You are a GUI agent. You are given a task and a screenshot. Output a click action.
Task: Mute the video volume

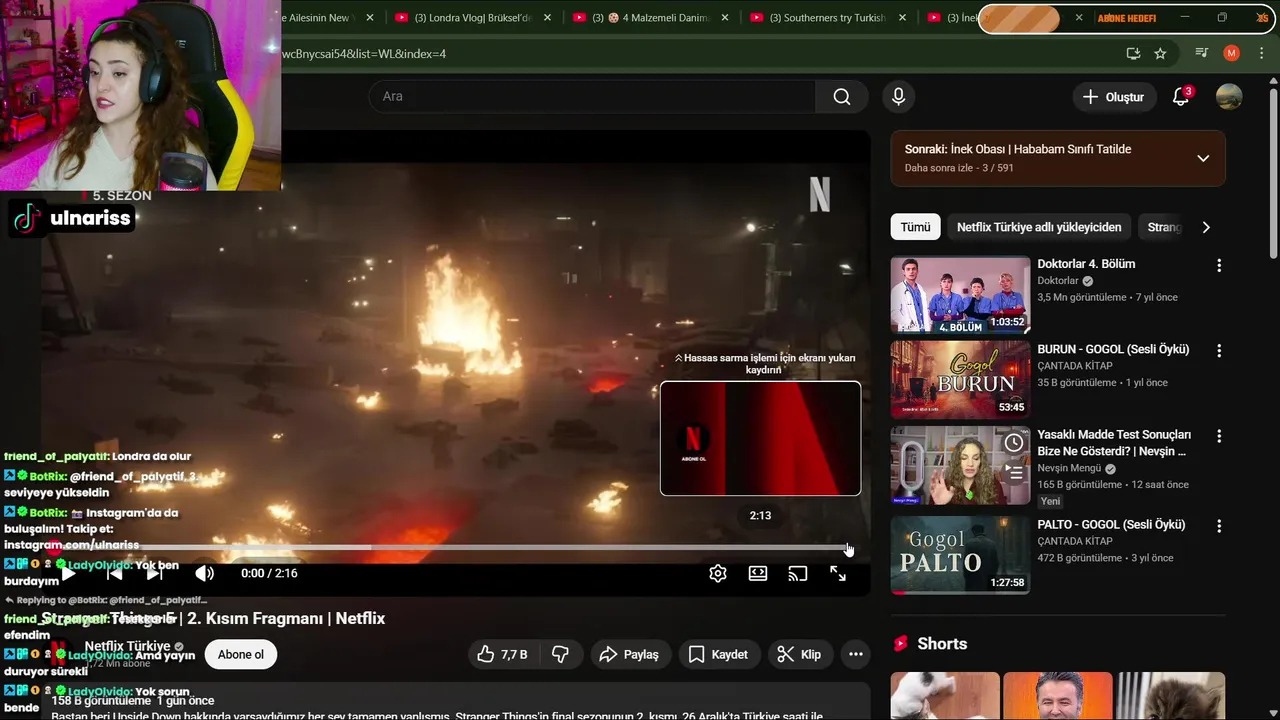click(204, 573)
